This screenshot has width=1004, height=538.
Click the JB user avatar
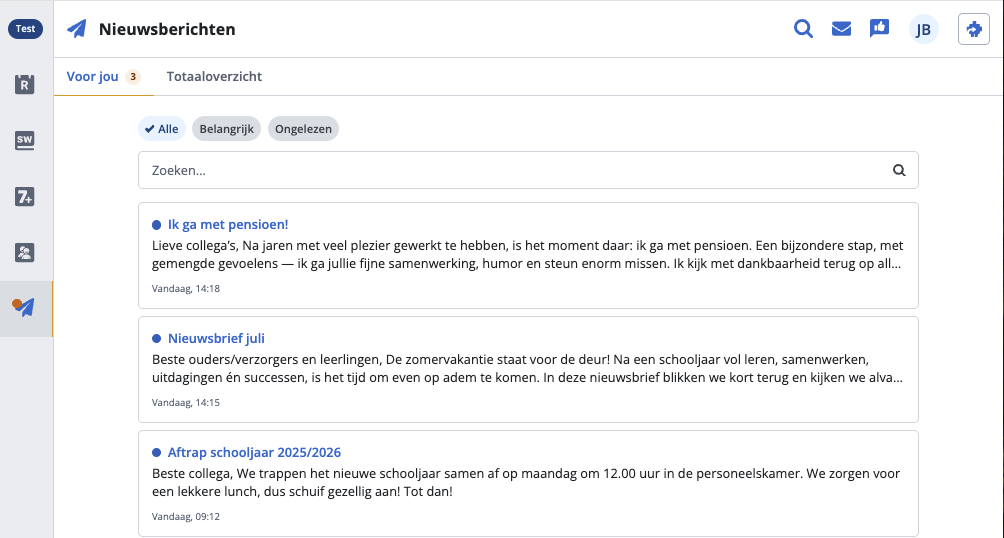(923, 29)
